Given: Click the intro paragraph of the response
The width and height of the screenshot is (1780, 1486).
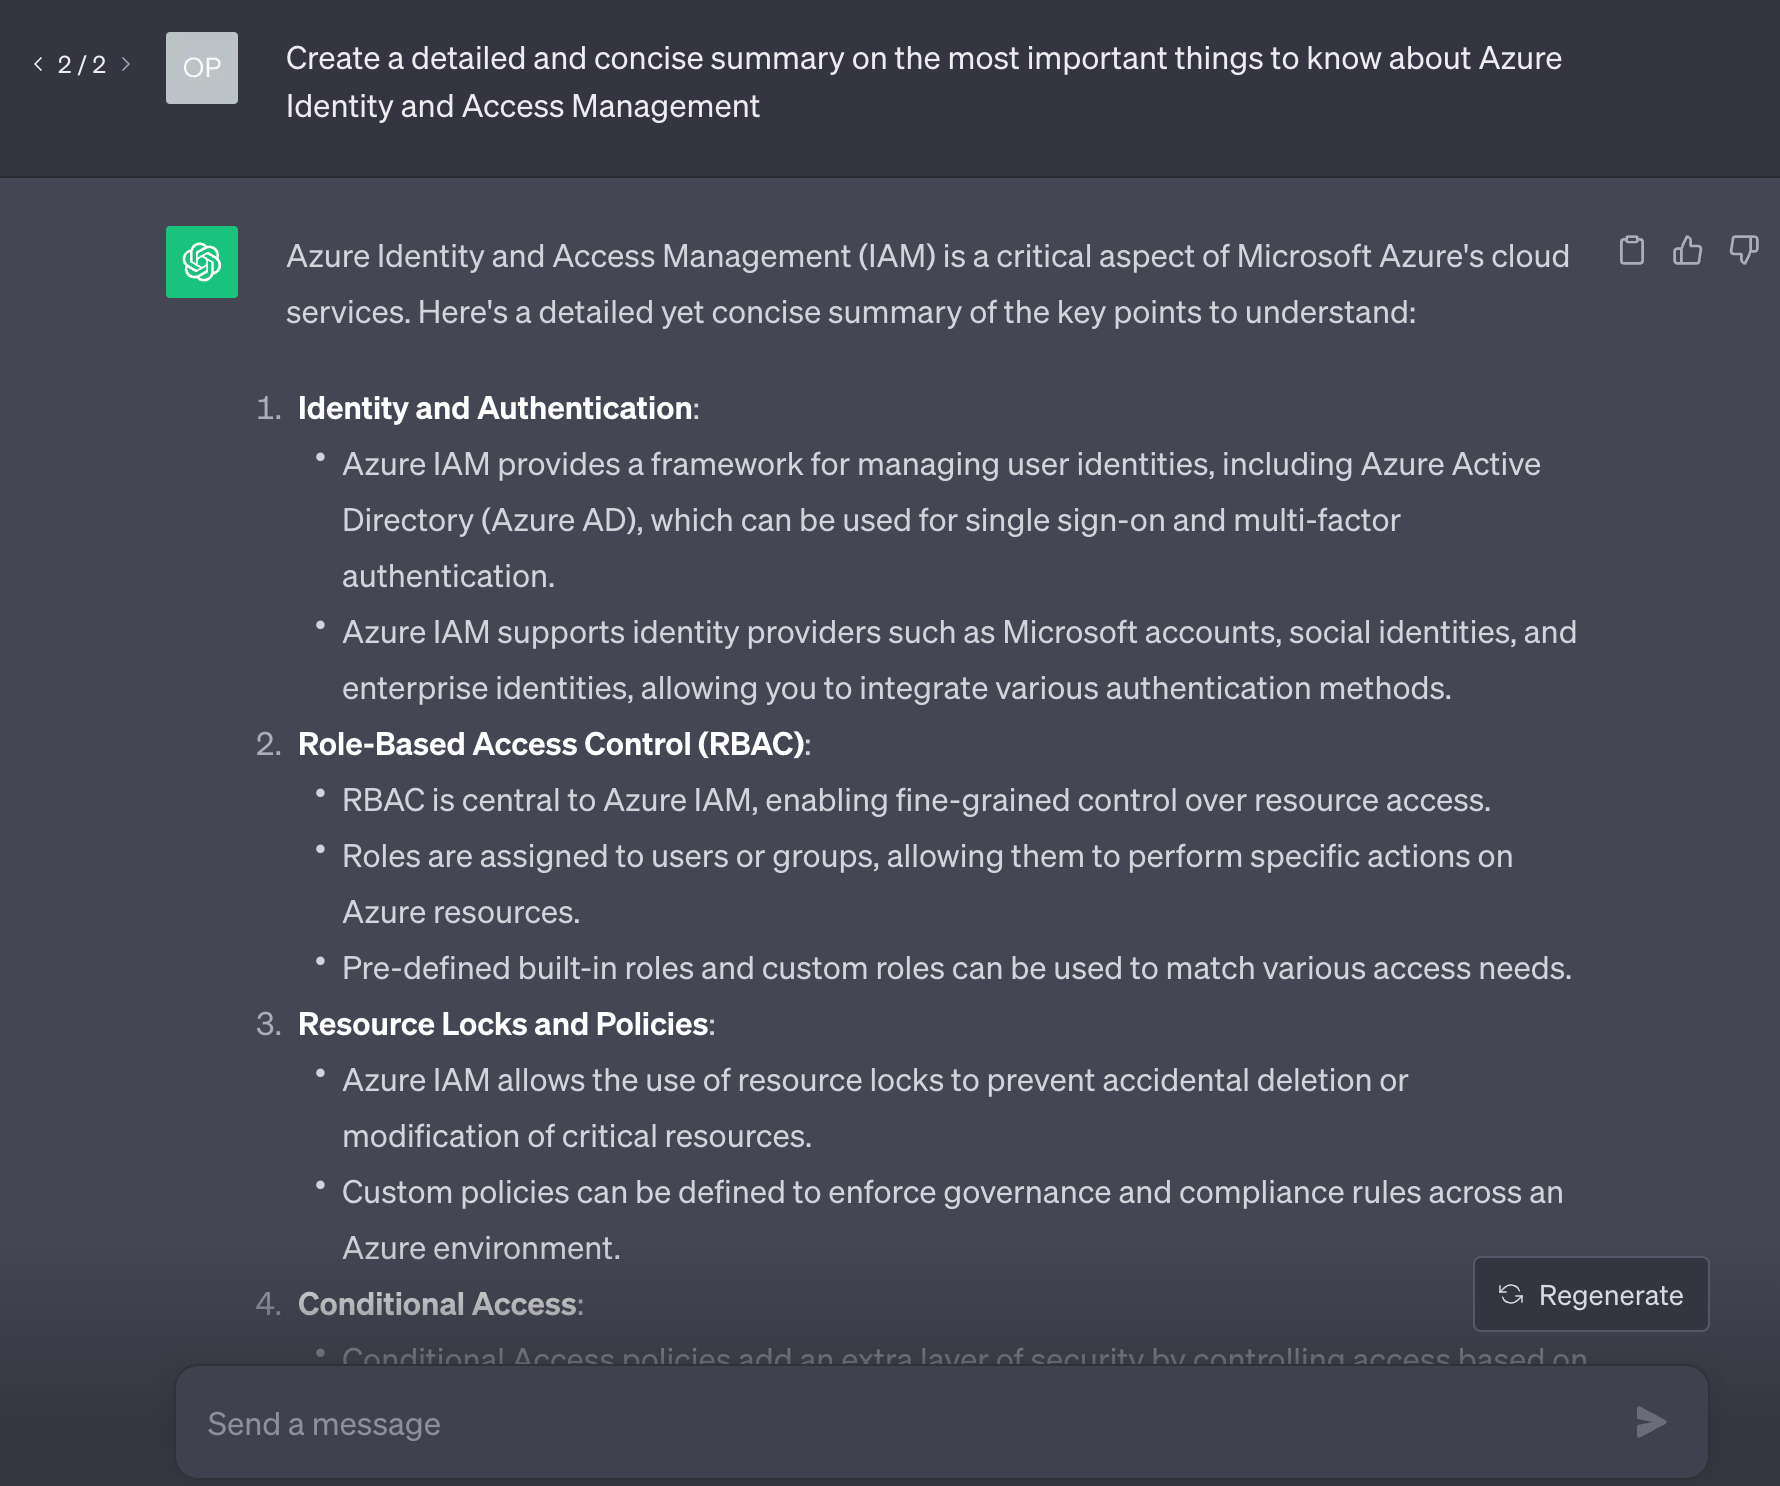Looking at the screenshot, I should tap(927, 284).
